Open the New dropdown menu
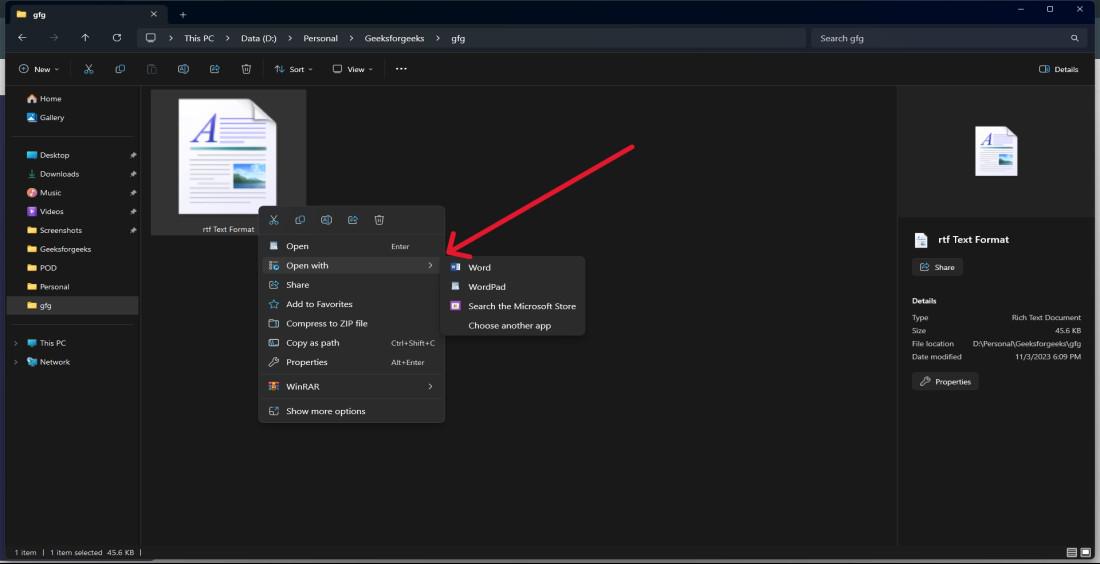 [39, 69]
